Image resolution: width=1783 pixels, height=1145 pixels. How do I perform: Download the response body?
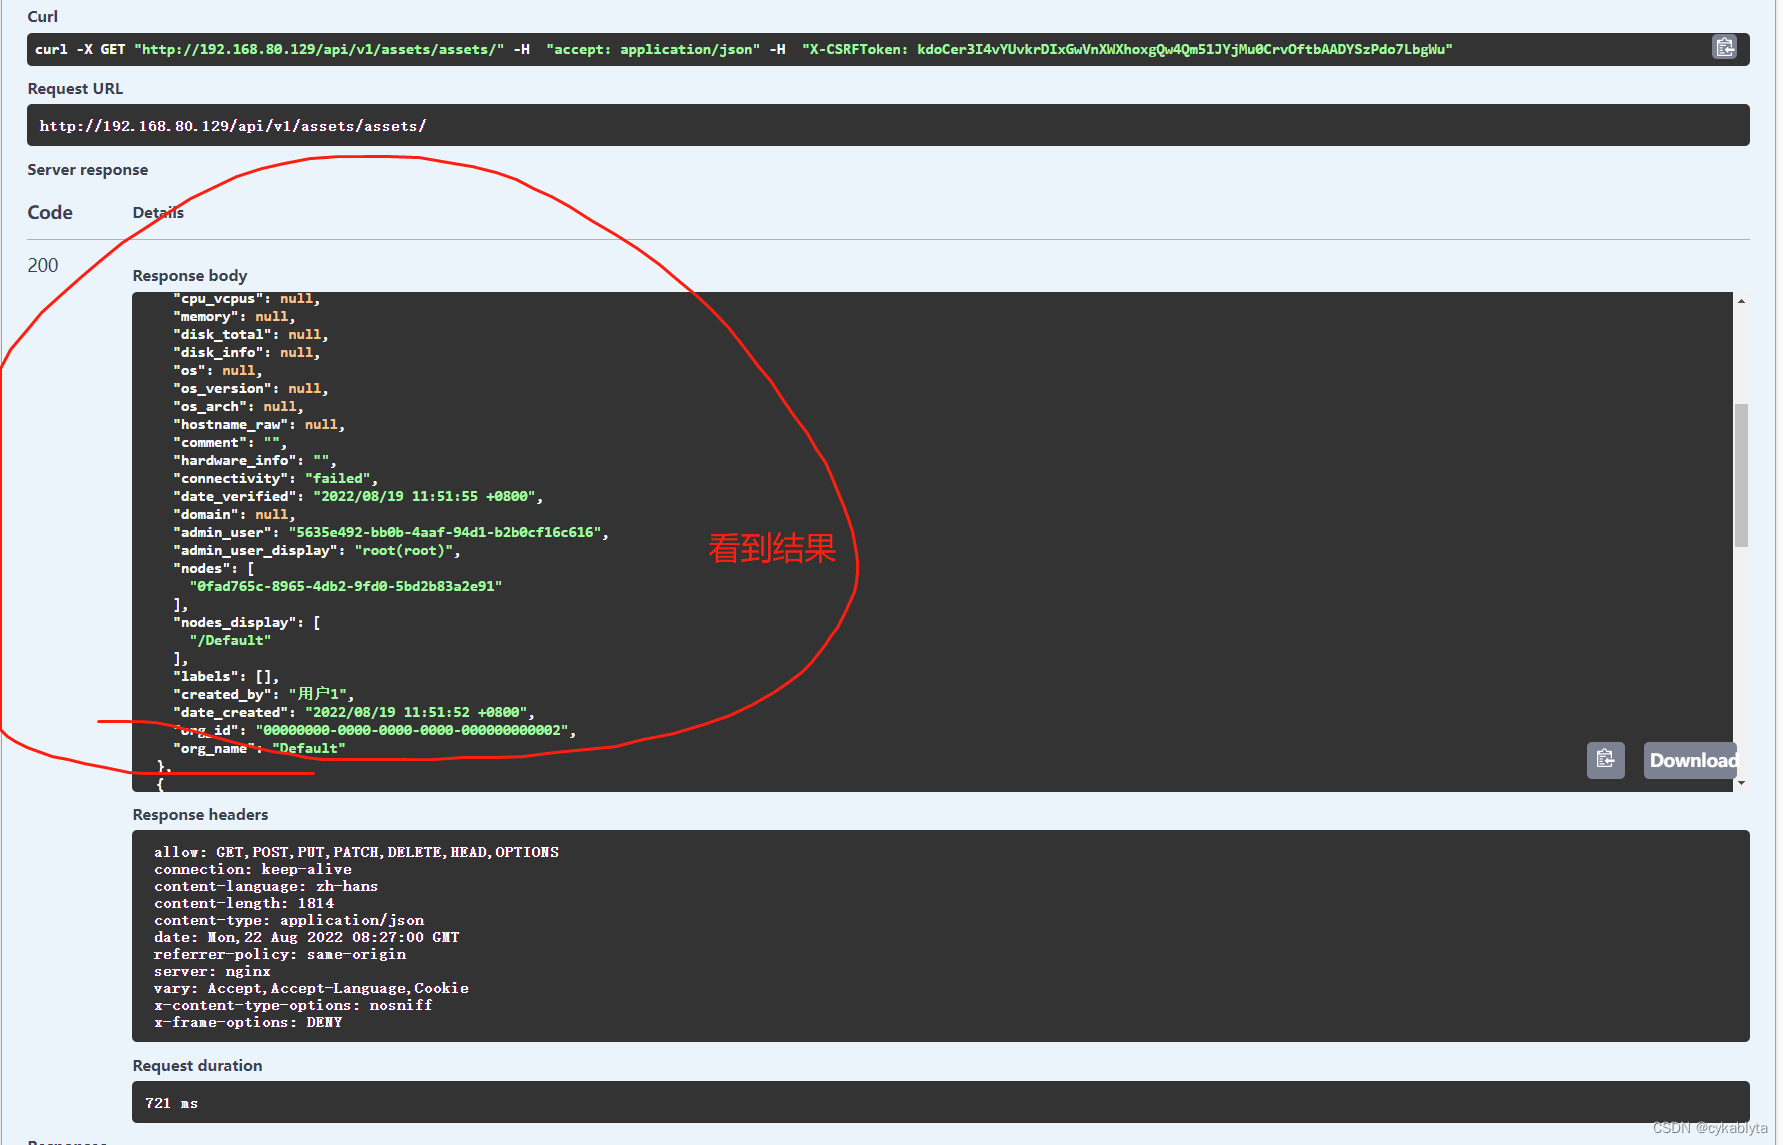coord(1691,760)
